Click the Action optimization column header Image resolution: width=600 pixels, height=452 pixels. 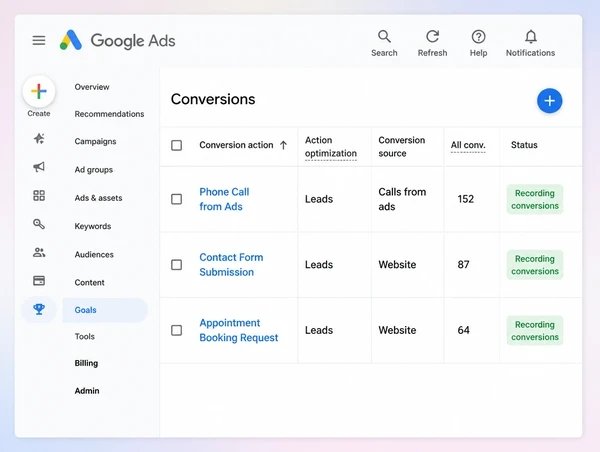331,147
